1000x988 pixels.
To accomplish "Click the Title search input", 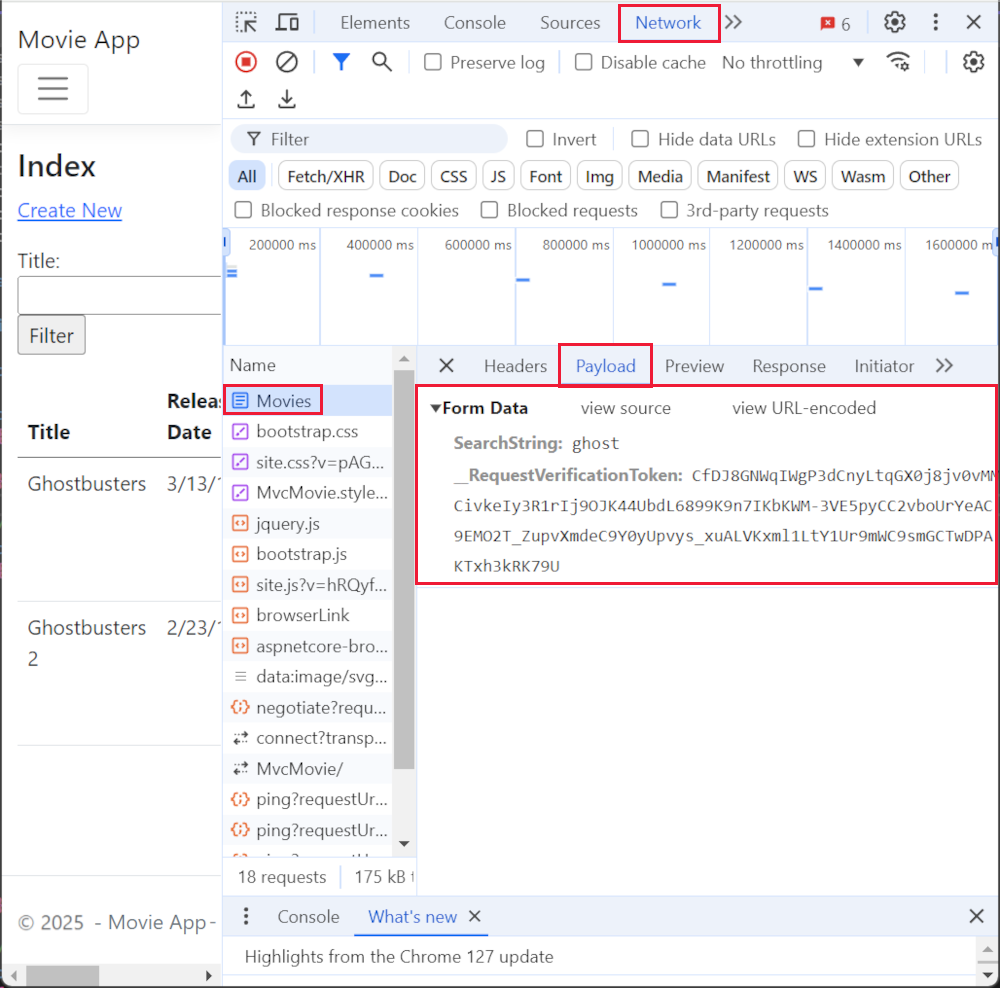I will tap(119, 295).
